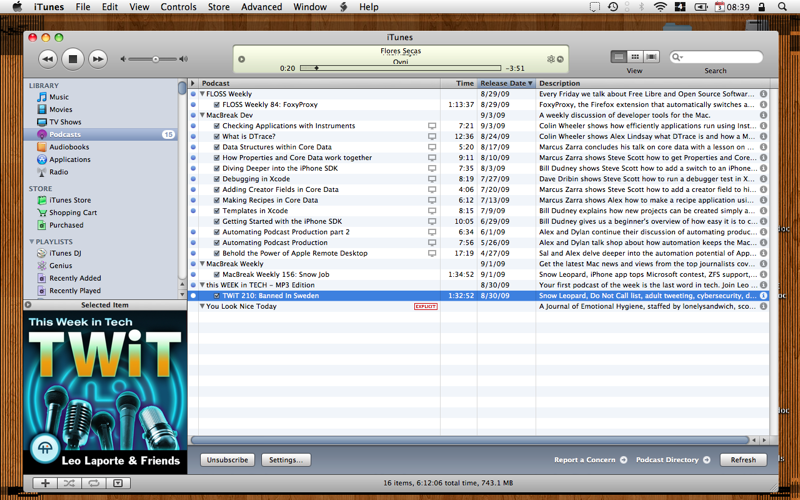Expand You Look Nice Today podcast
This screenshot has height=500, width=800.
[203, 306]
